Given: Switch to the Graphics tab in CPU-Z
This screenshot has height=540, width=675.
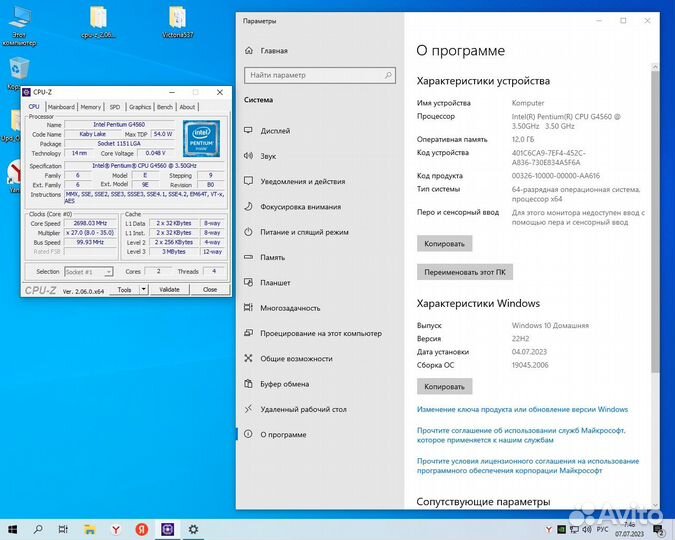Looking at the screenshot, I should click(140, 107).
